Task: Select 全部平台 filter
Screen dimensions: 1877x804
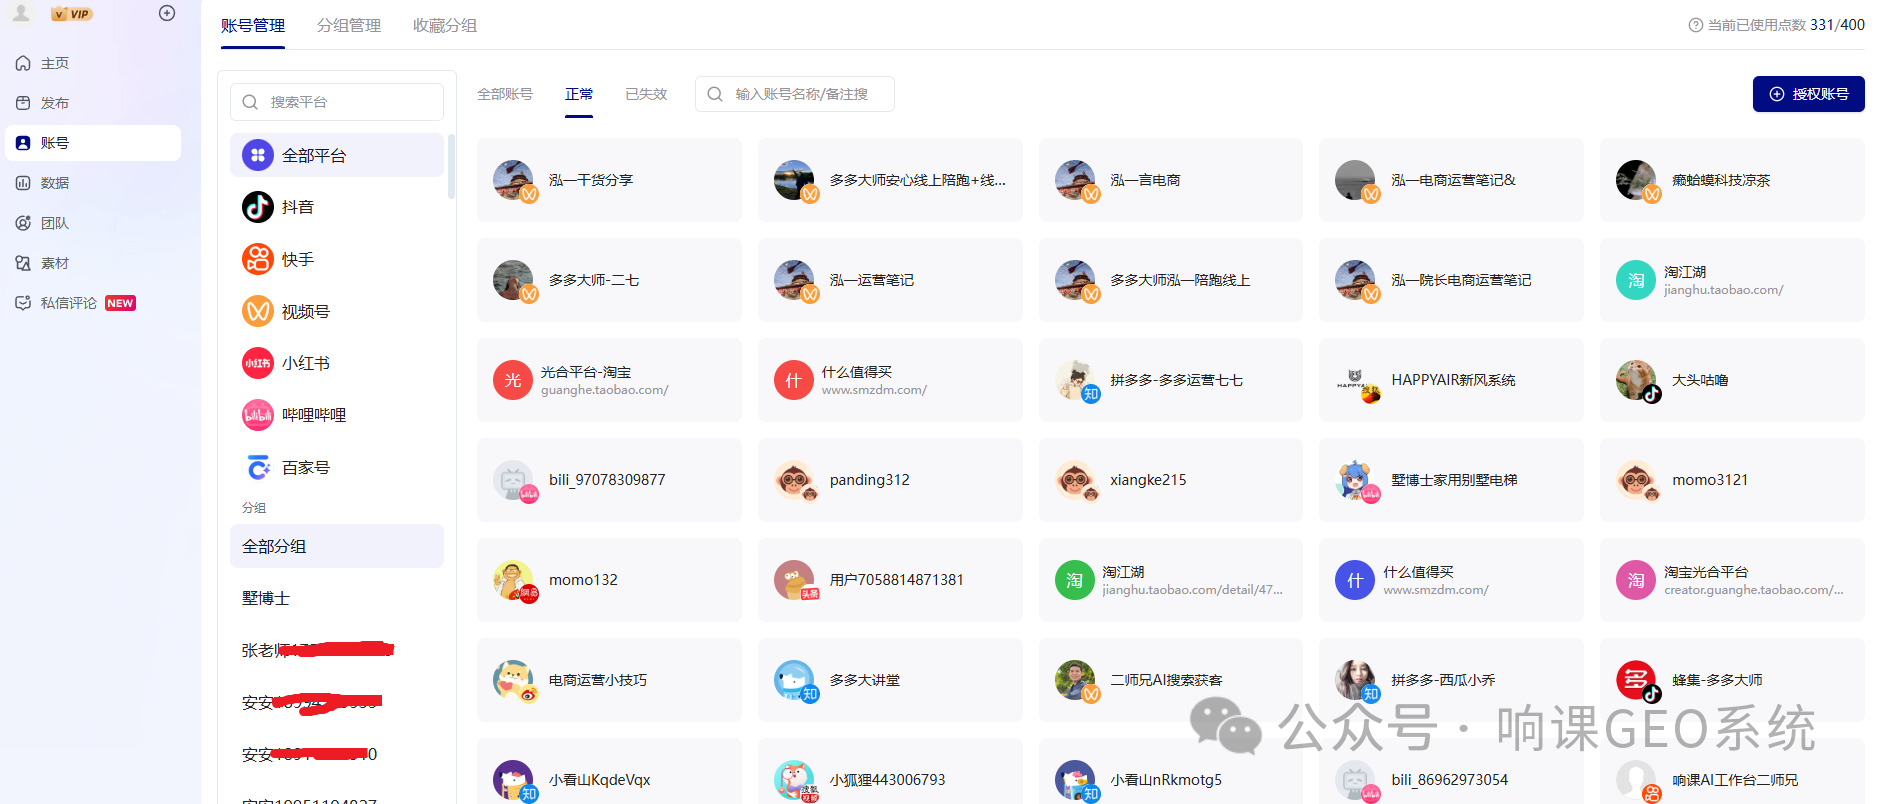Action: [x=337, y=155]
